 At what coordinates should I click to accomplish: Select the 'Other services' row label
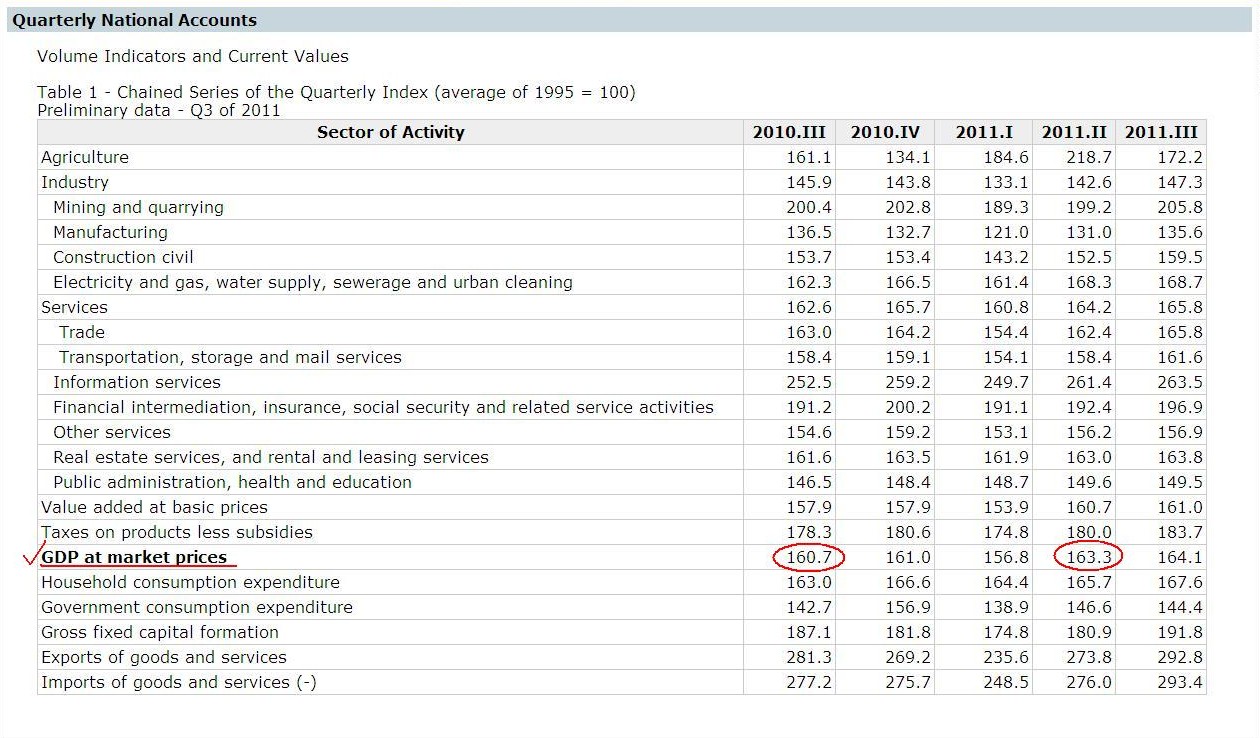coord(112,432)
